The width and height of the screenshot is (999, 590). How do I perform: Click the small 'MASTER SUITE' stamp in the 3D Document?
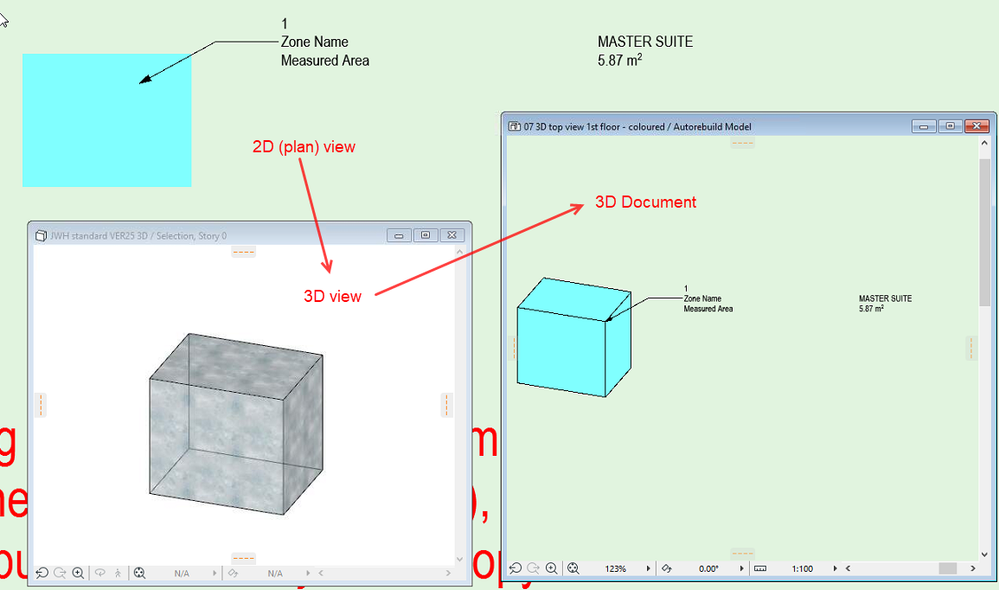tap(885, 298)
